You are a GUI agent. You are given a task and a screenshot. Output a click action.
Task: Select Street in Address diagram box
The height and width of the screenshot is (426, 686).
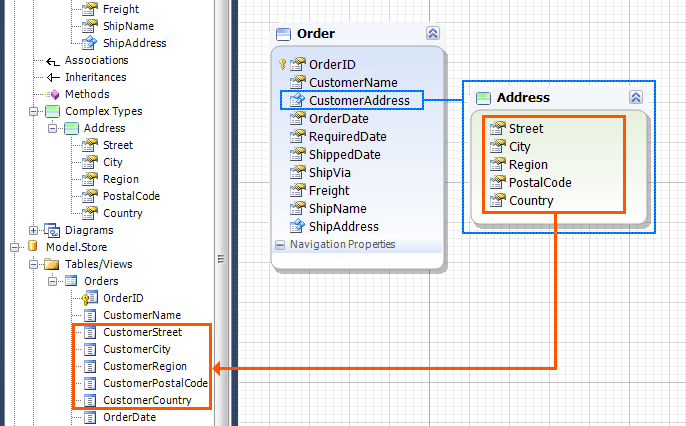click(x=526, y=129)
